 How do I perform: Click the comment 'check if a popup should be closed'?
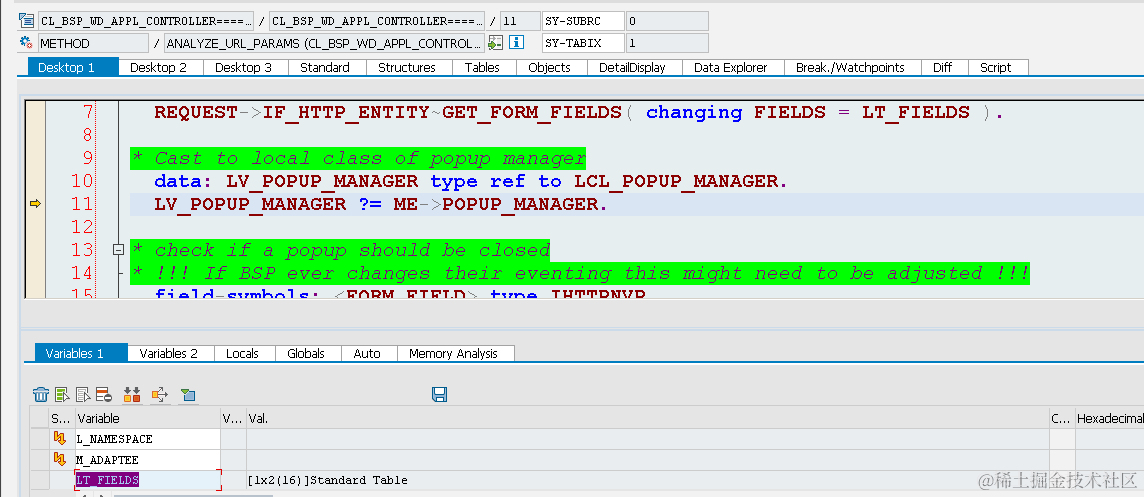[x=340, y=250]
